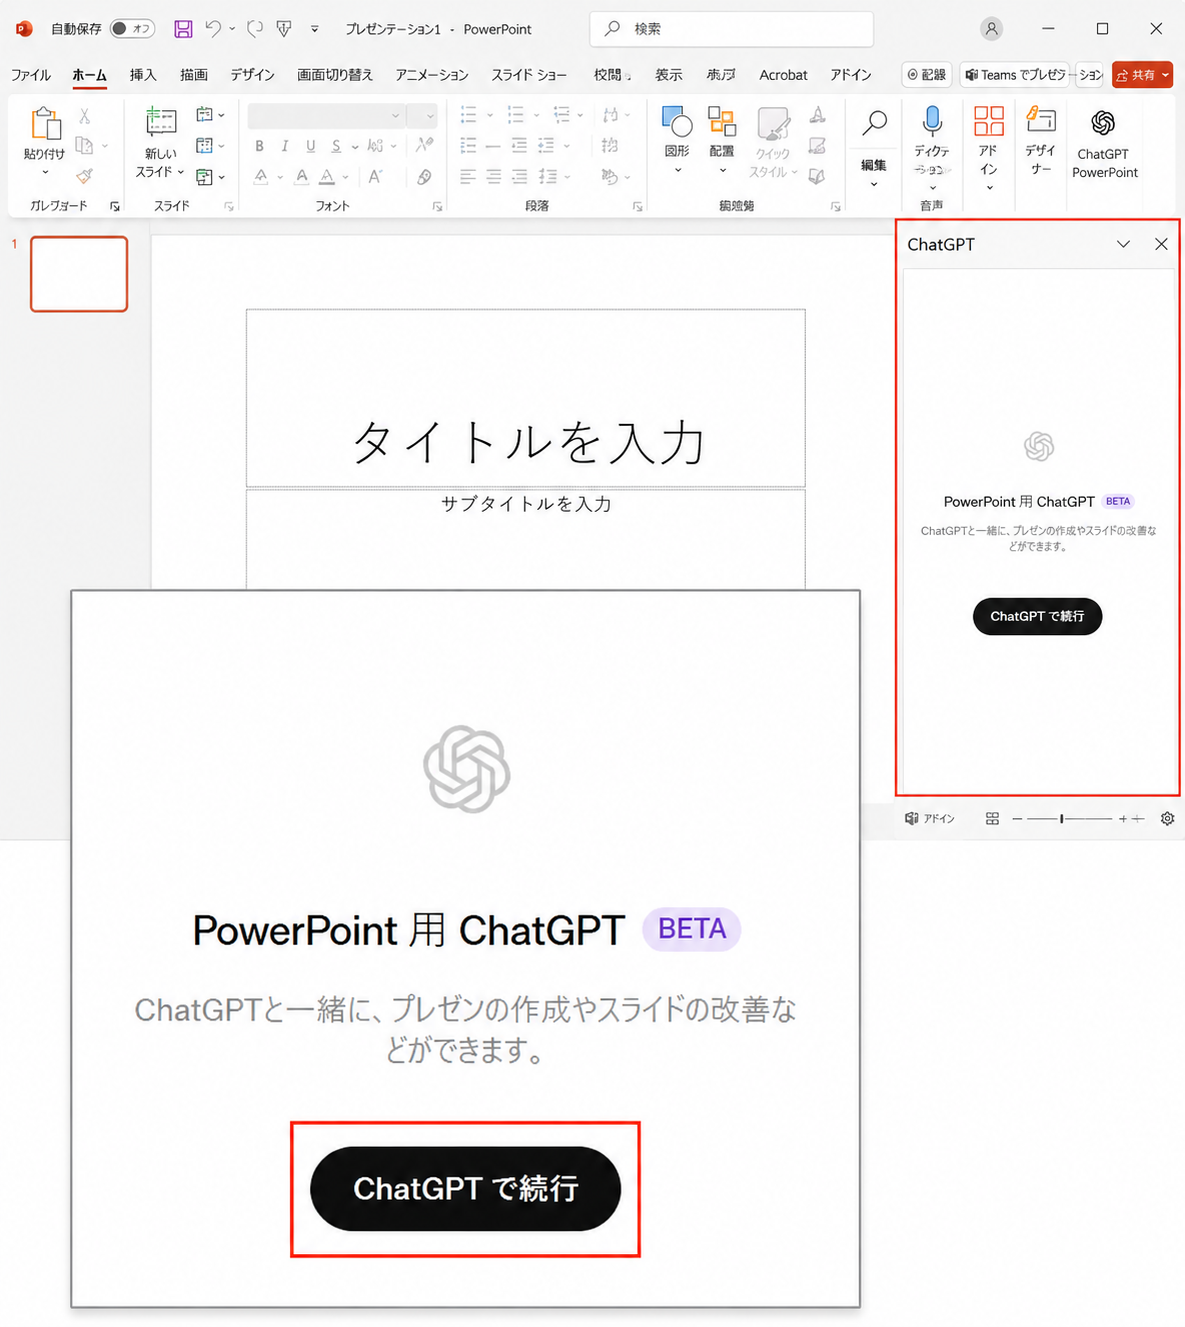Click the font color A swatch
The image size is (1185, 1327).
(x=327, y=177)
